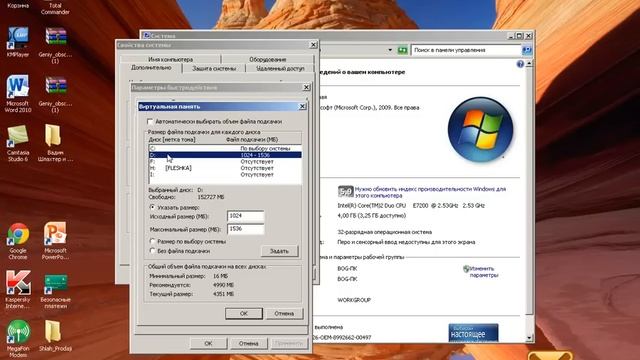Switch to Дополнительно tab

(151, 68)
